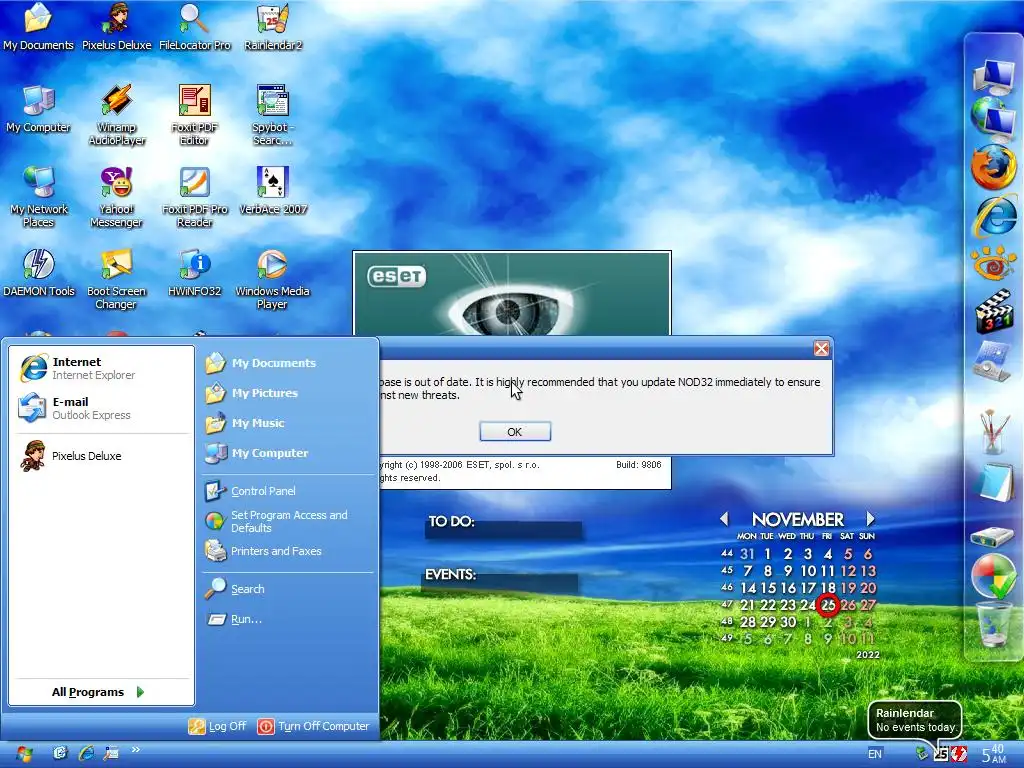Launch Media Player Classic 321 dock icon
The height and width of the screenshot is (768, 1024).
click(993, 312)
